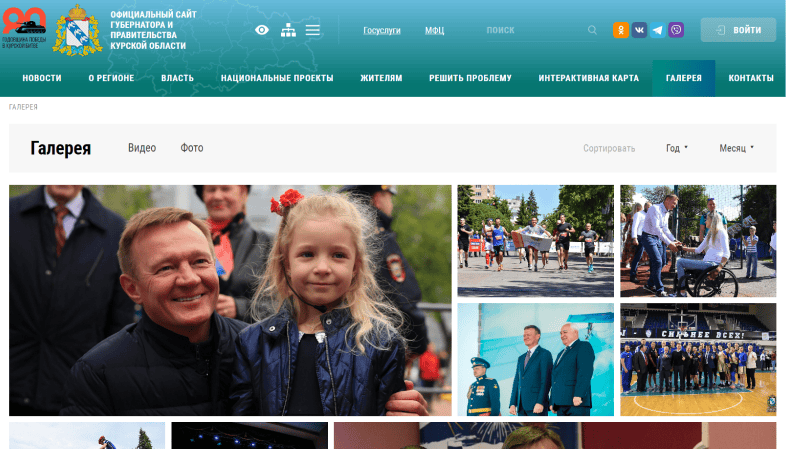Image resolution: width=787 pixels, height=449 pixels.
Task: Click the МФЦ link
Action: 435,31
